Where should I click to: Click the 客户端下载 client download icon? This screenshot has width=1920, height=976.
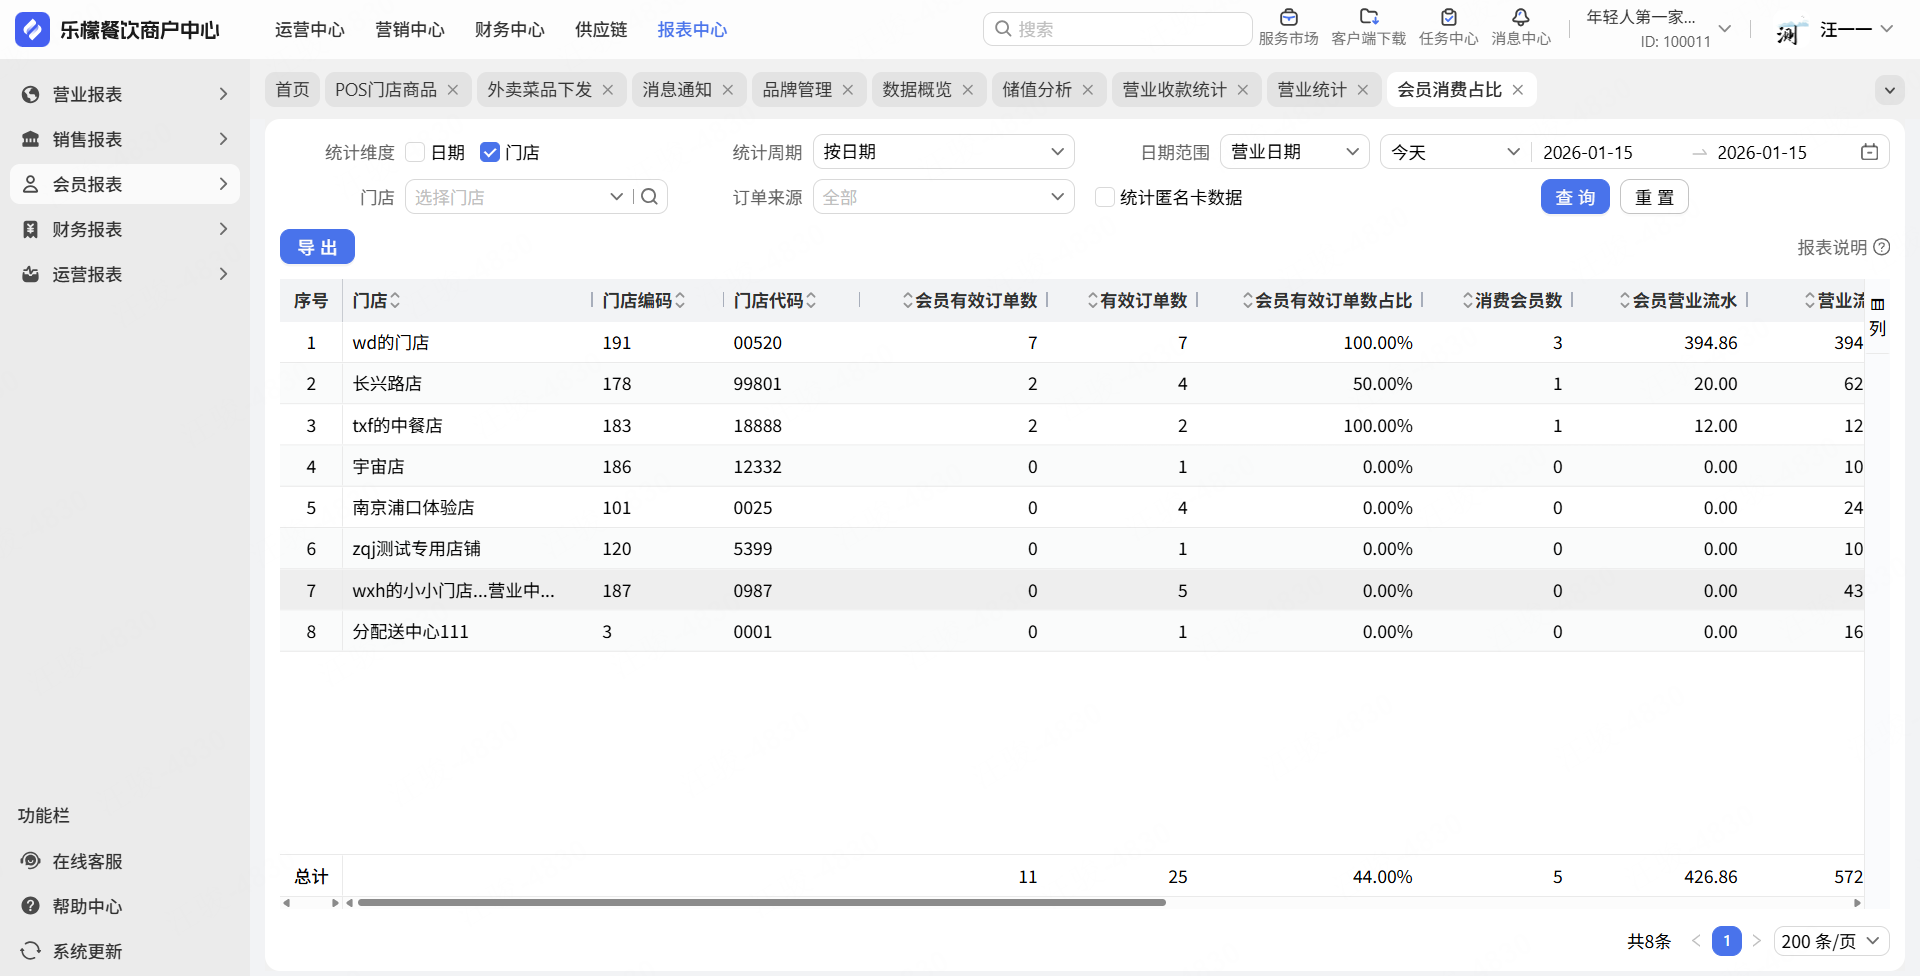[1368, 18]
